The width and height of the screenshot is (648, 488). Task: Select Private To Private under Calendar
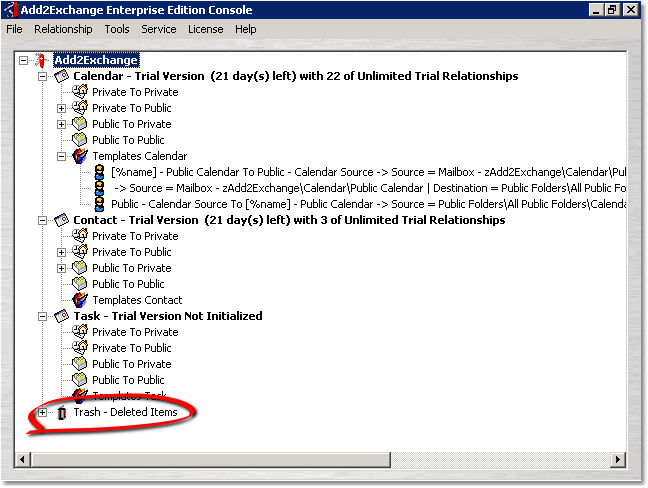click(x=135, y=92)
